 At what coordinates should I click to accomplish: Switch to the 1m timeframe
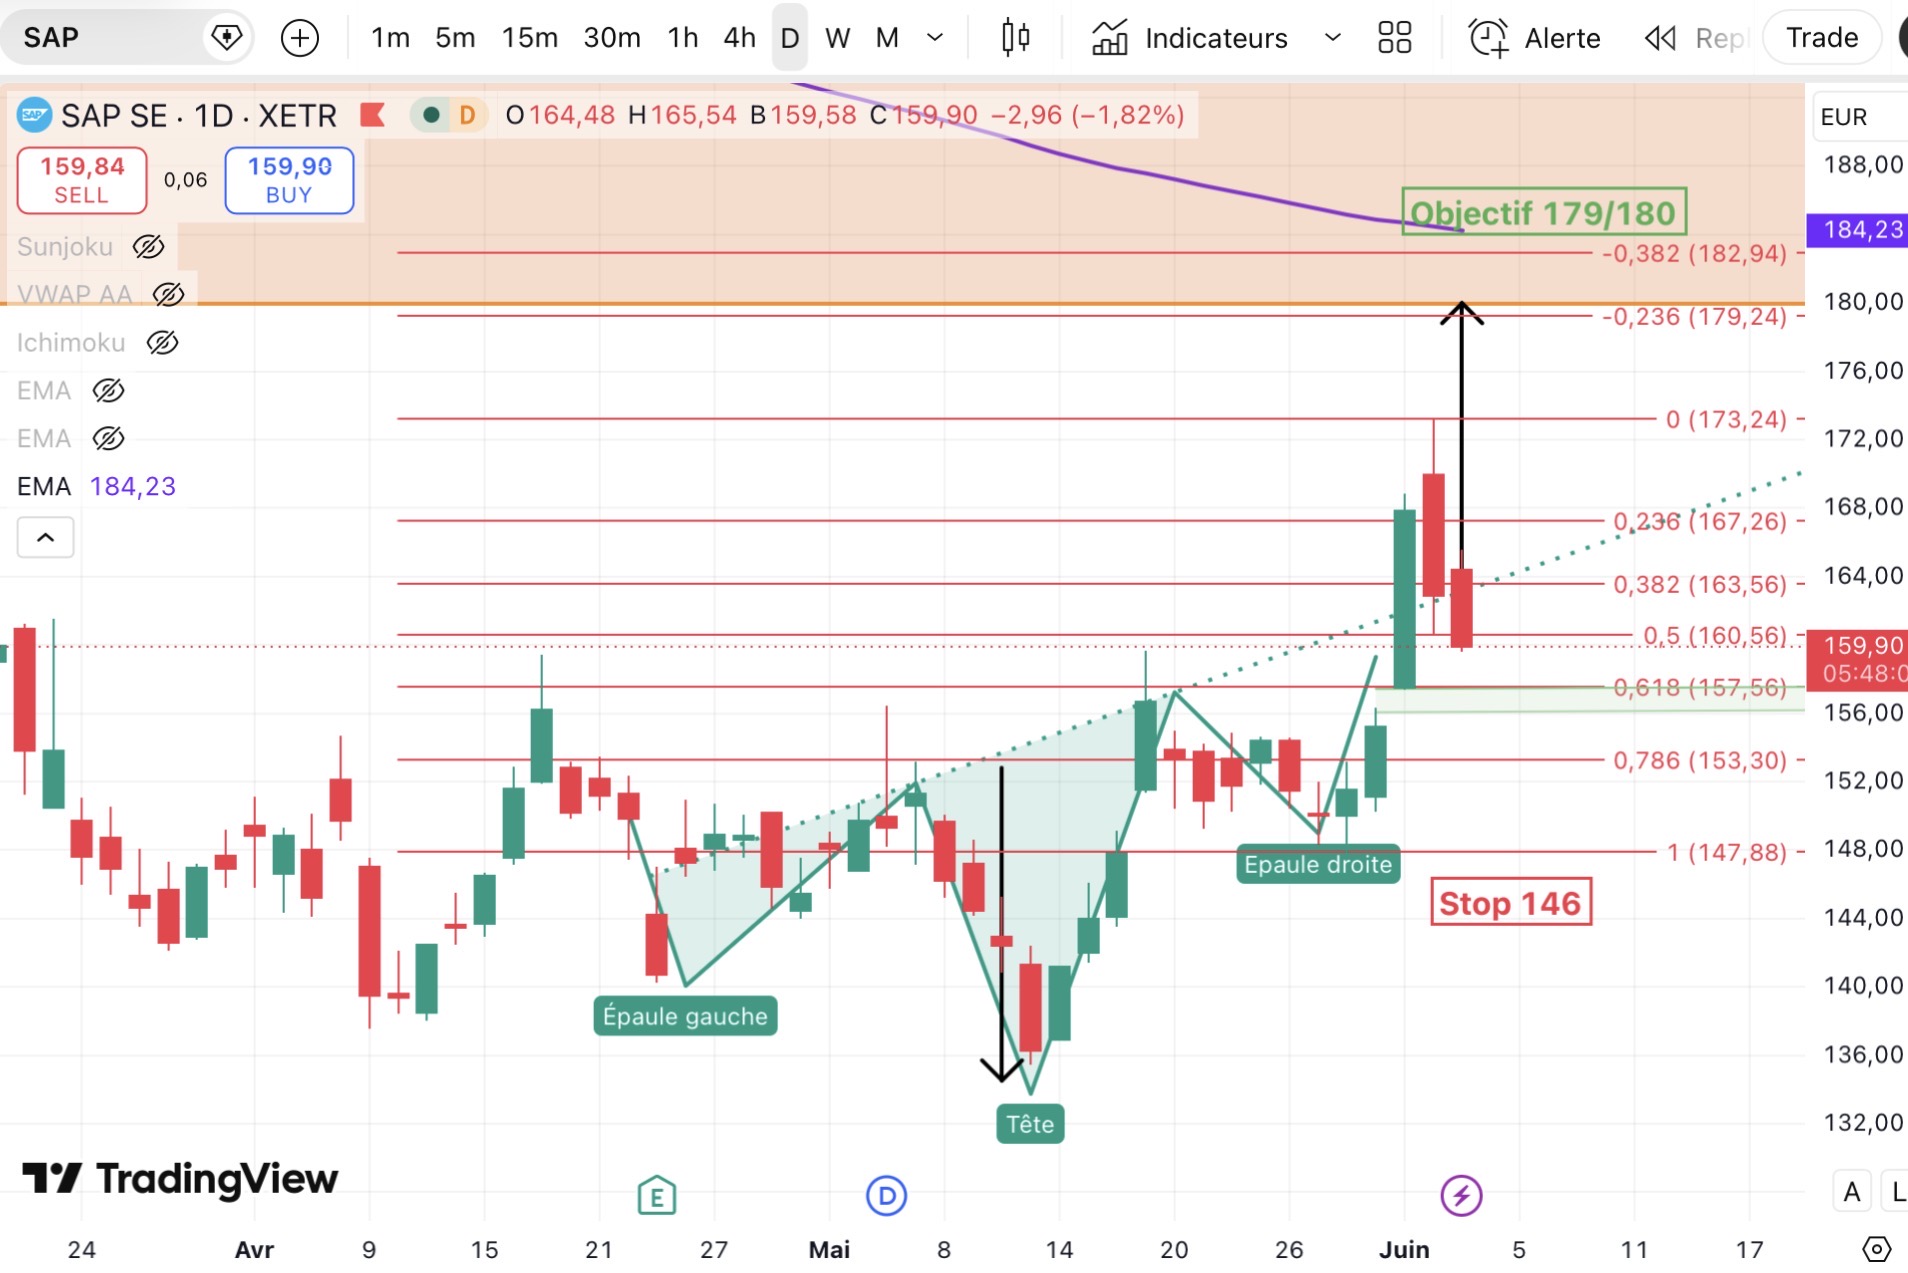coord(390,38)
